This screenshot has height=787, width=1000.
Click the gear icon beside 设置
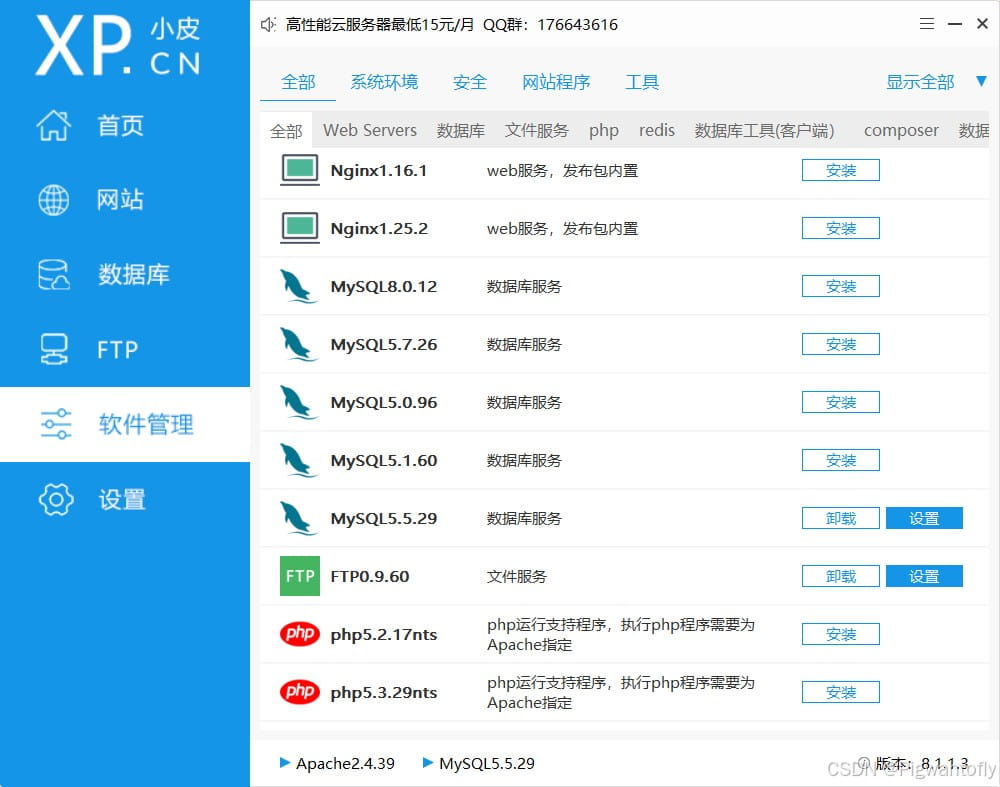pyautogui.click(x=56, y=499)
